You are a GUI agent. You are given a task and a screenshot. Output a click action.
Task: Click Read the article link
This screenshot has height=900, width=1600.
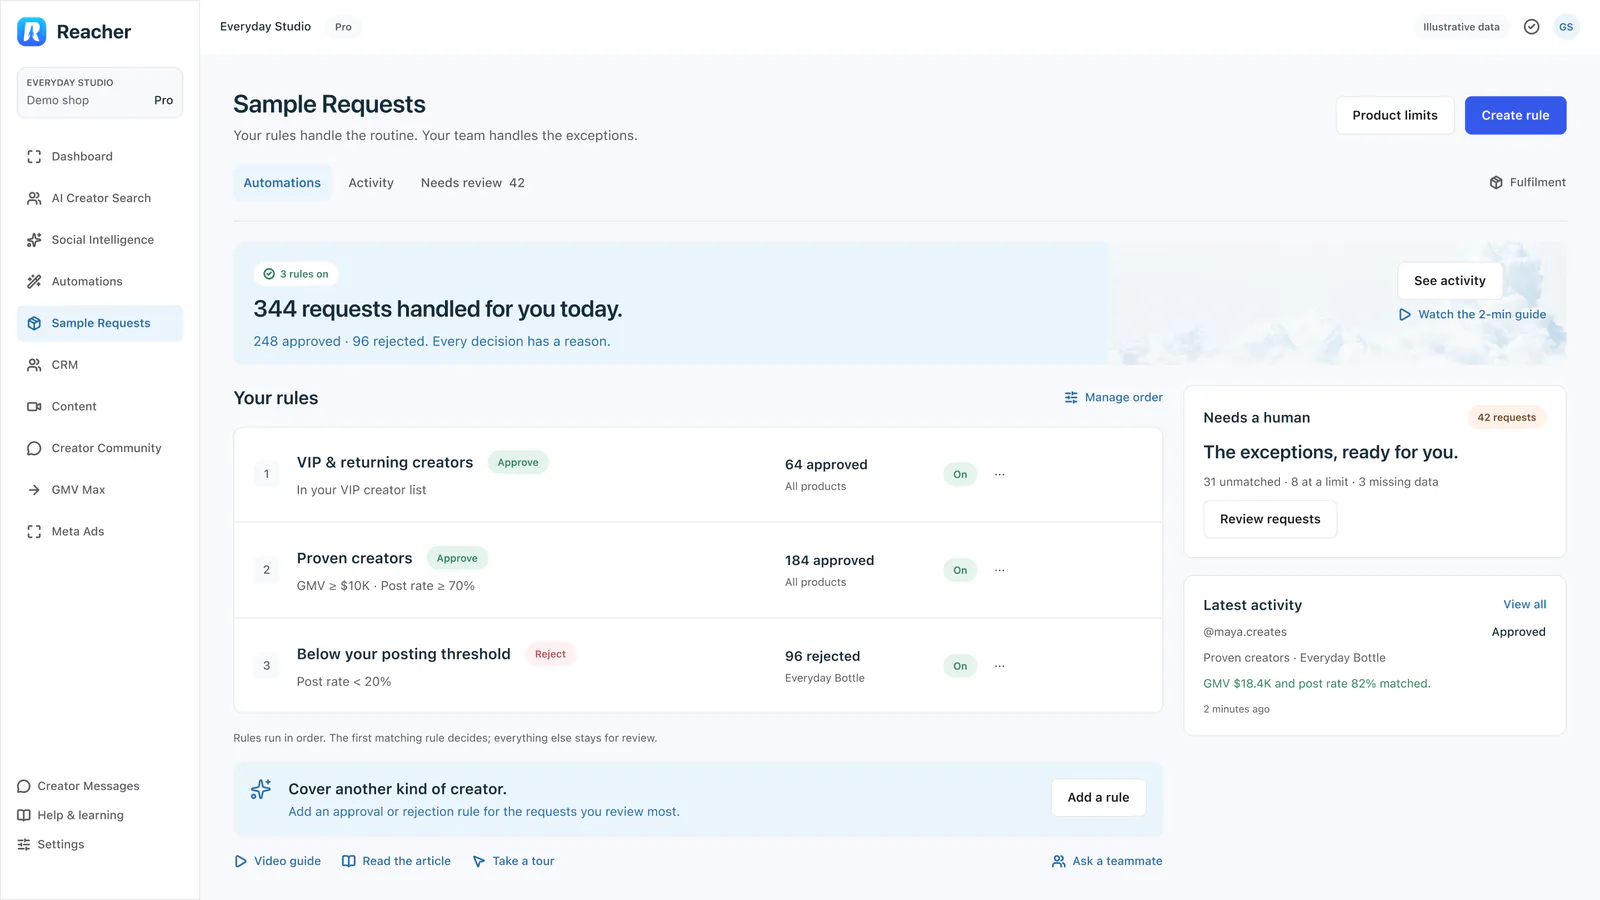(x=396, y=861)
